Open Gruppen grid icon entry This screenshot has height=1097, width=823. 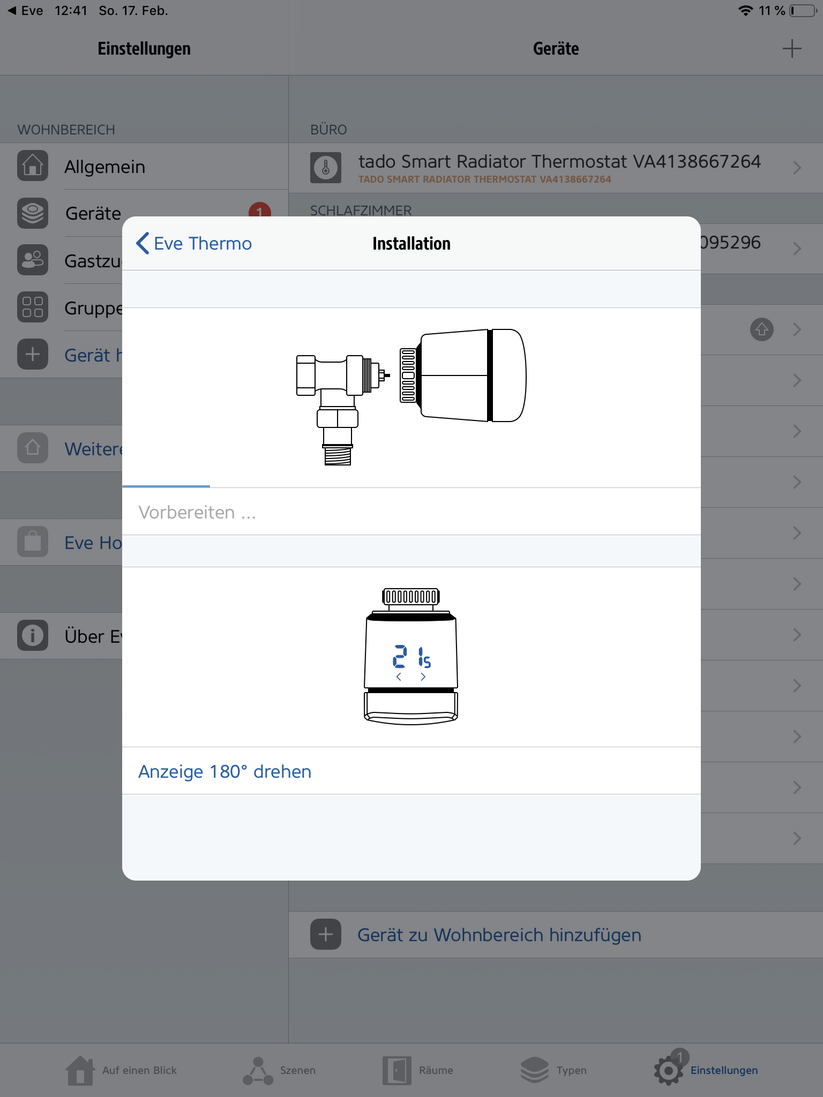[33, 307]
